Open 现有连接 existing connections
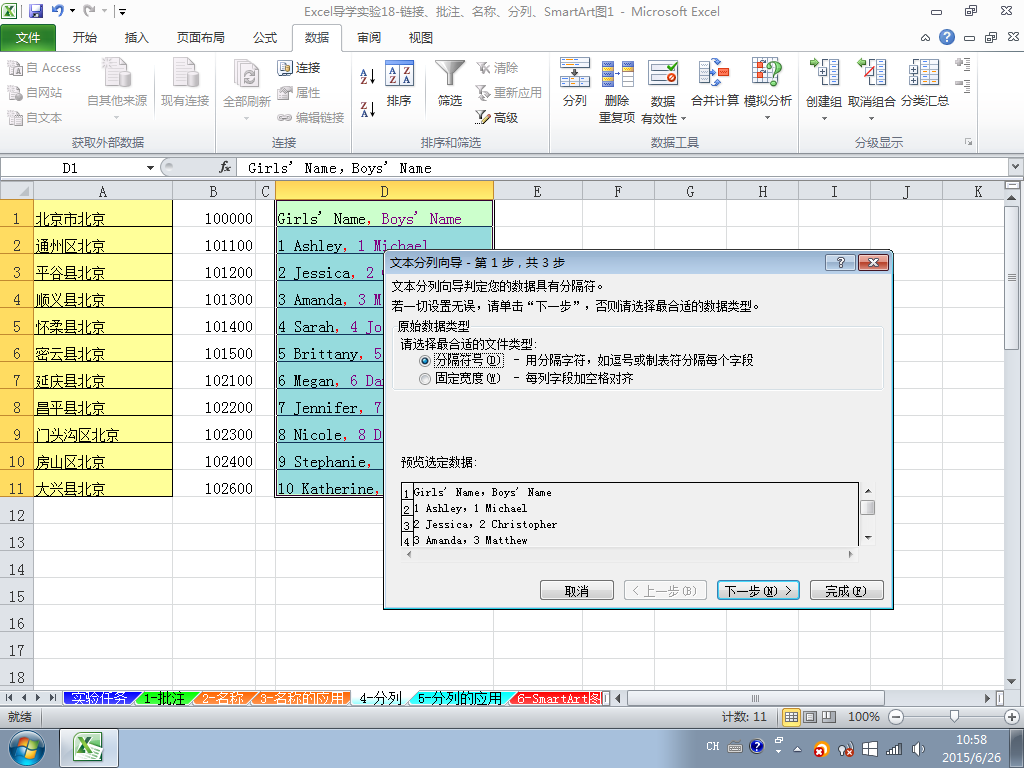The height and width of the screenshot is (768, 1024). [185, 82]
